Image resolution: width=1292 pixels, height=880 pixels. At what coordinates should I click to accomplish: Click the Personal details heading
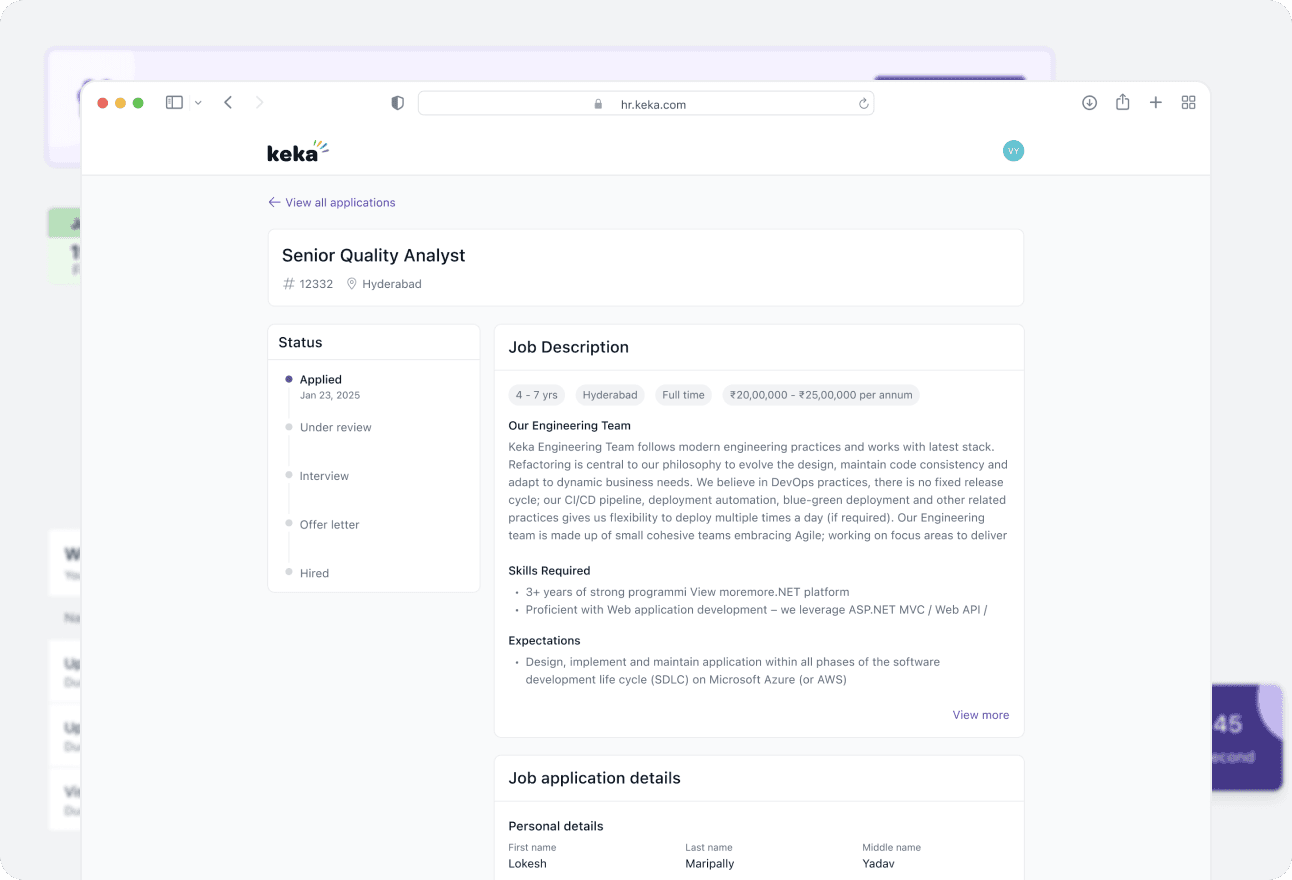[x=556, y=826]
